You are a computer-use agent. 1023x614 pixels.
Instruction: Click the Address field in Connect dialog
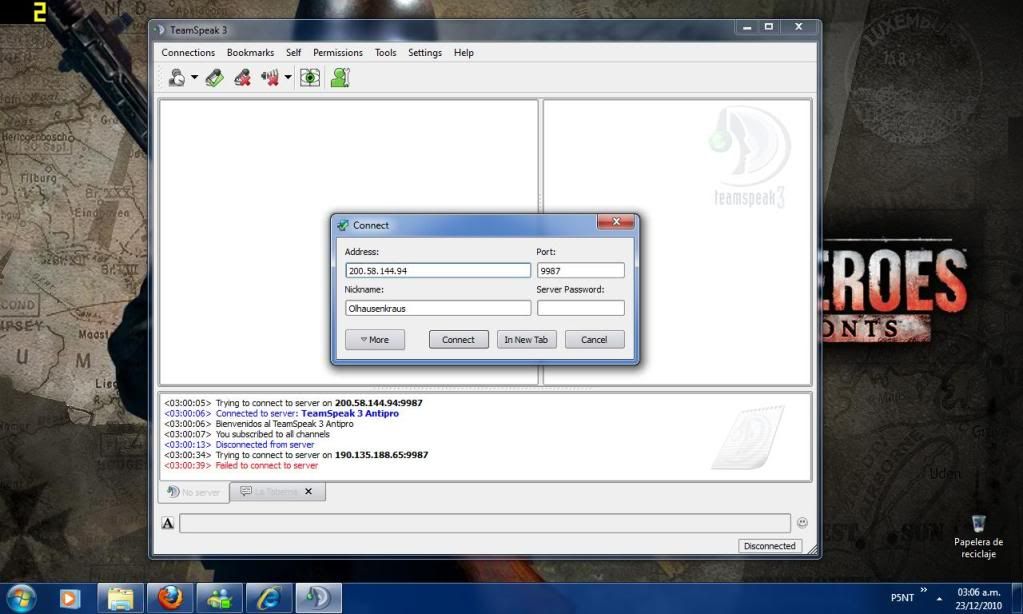(x=438, y=270)
